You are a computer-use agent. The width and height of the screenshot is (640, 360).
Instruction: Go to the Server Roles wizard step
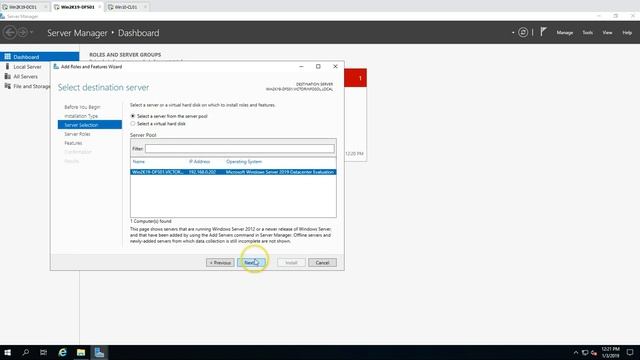(x=77, y=134)
